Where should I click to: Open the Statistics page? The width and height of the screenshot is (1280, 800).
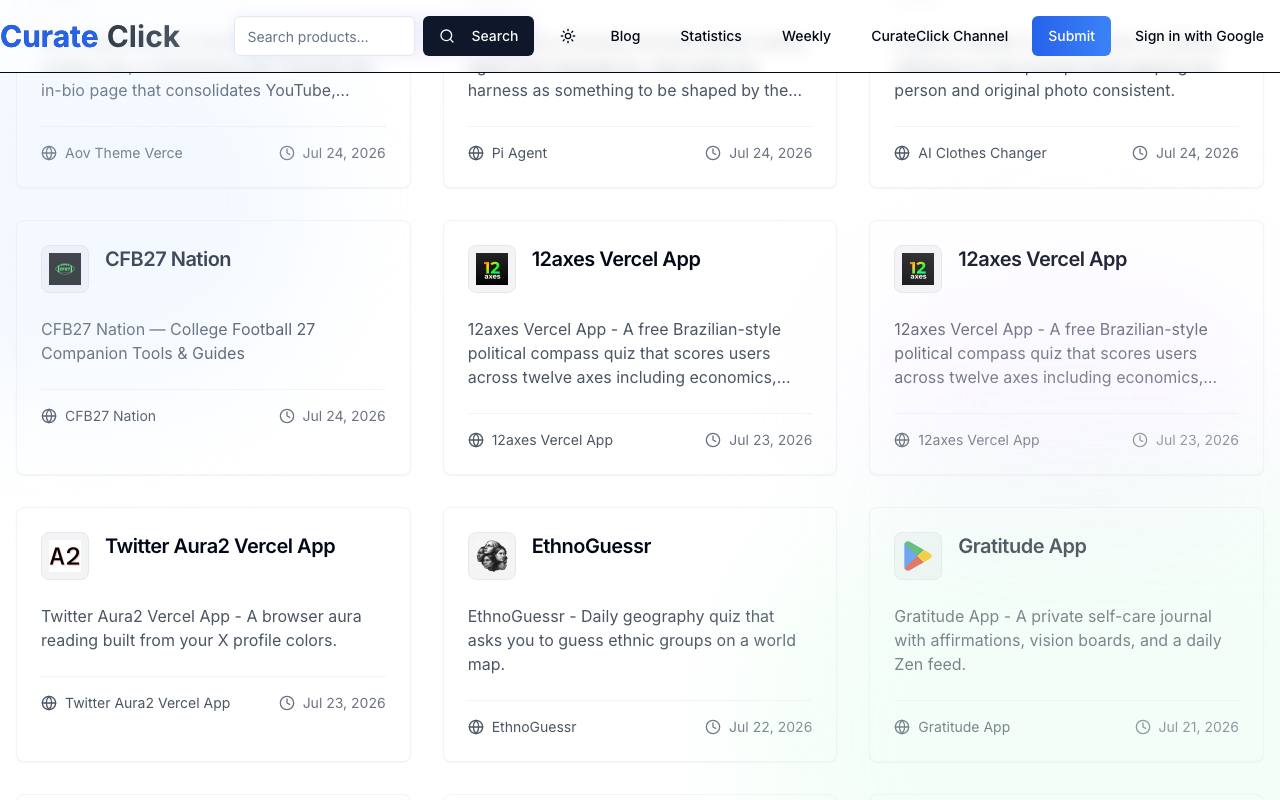tap(711, 36)
